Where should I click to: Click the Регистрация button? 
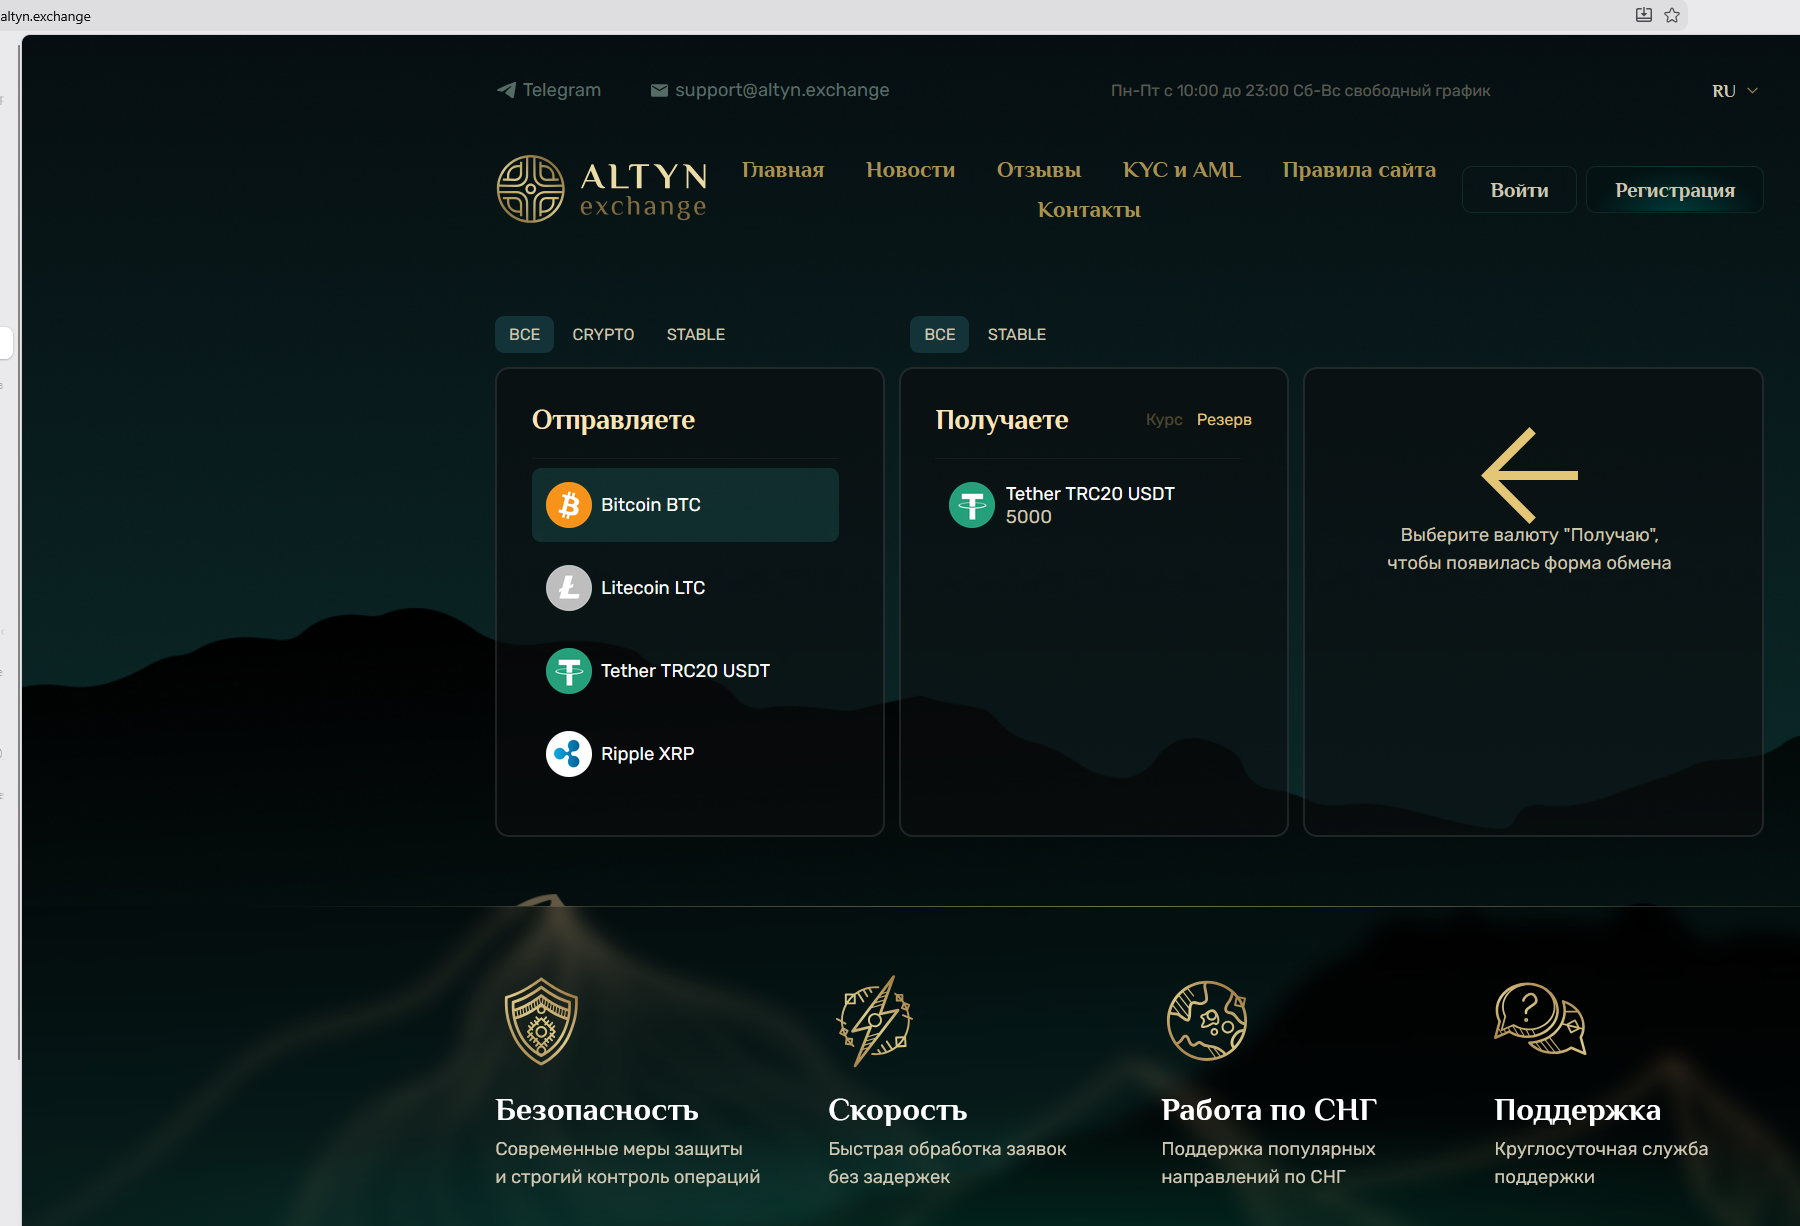[x=1675, y=190]
